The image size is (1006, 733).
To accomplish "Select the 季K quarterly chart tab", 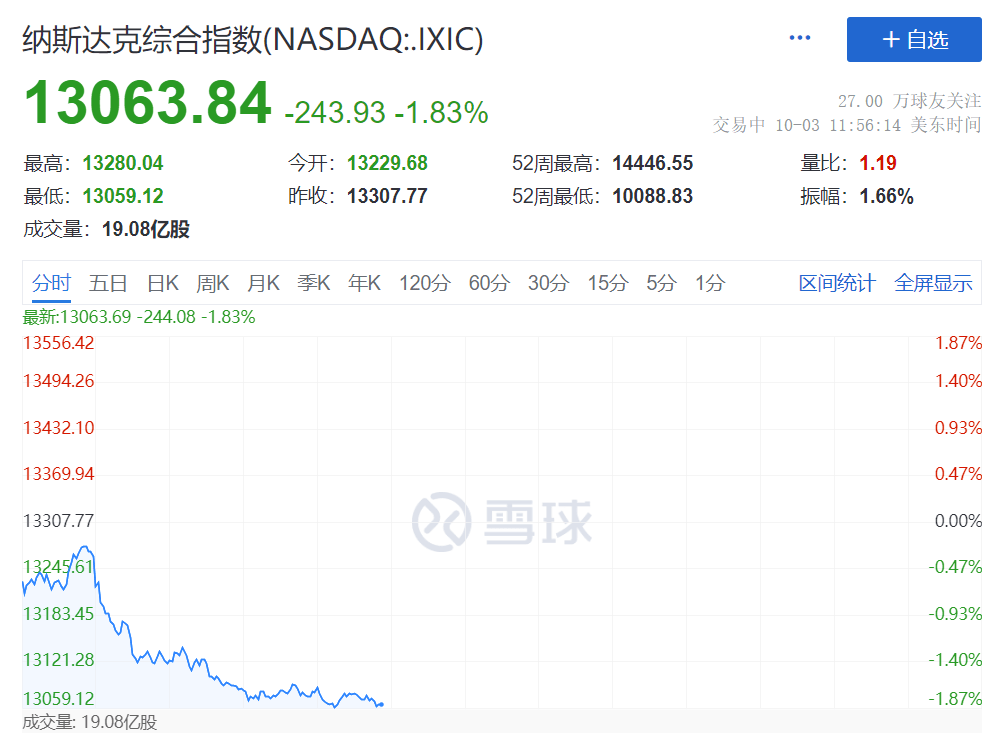I will [314, 283].
